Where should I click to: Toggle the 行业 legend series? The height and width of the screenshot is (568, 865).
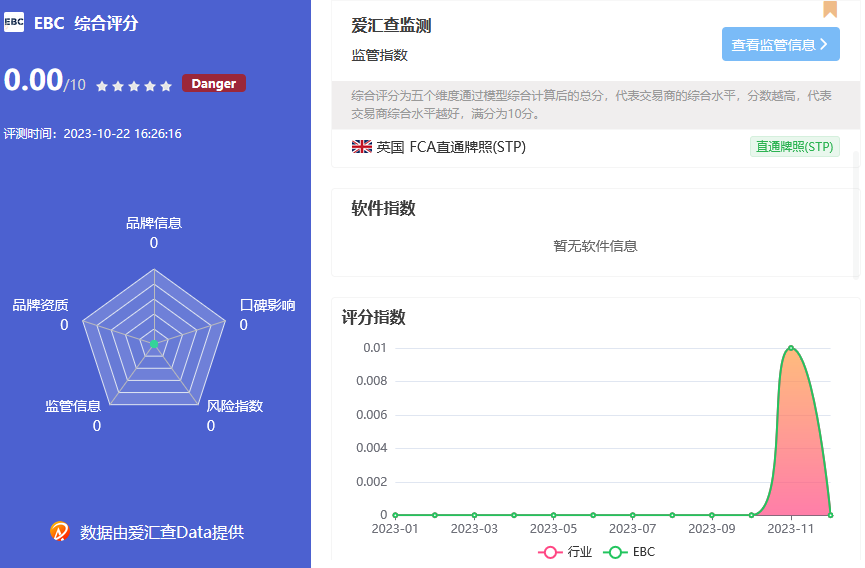[x=565, y=551]
